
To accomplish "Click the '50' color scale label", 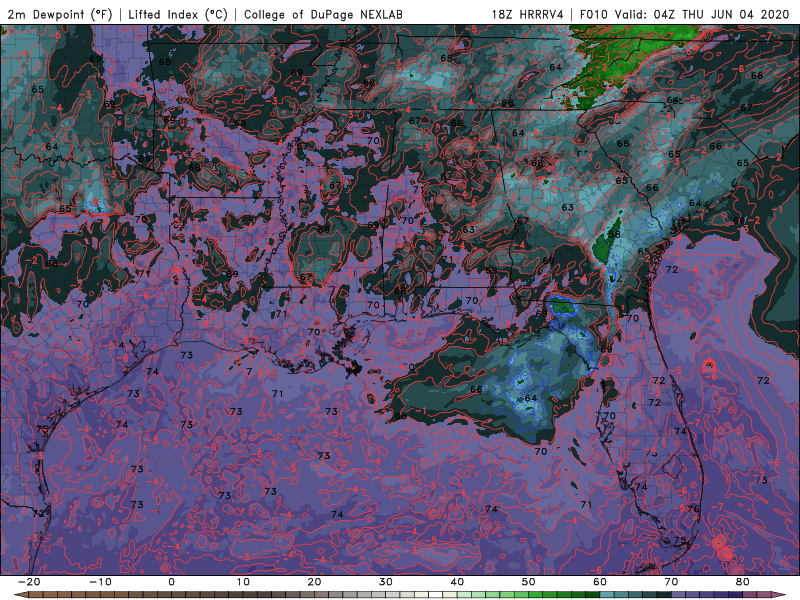I will (x=529, y=582).
